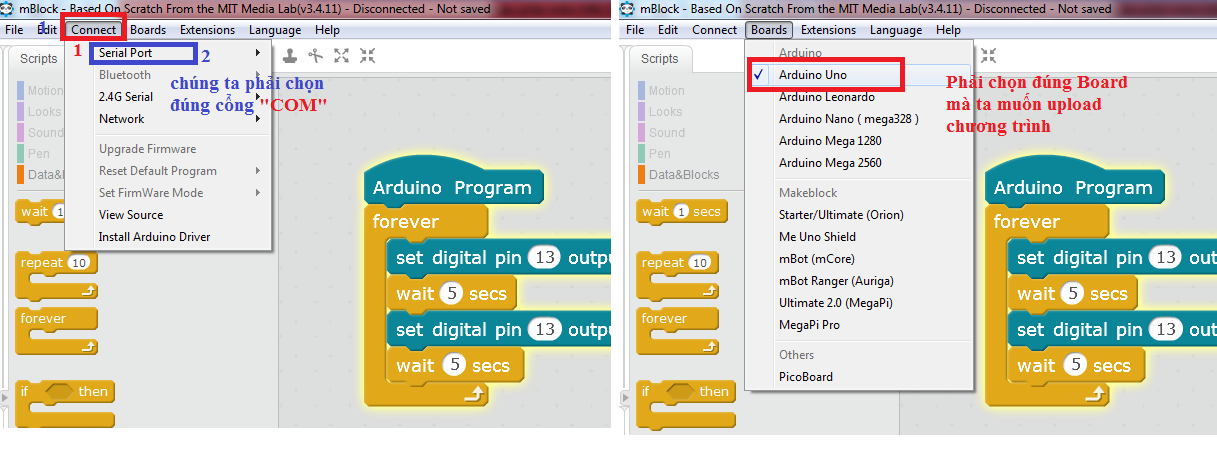This screenshot has height=456, width=1217.
Task: Click the Shrink arrows icon in right window
Action: [988, 56]
